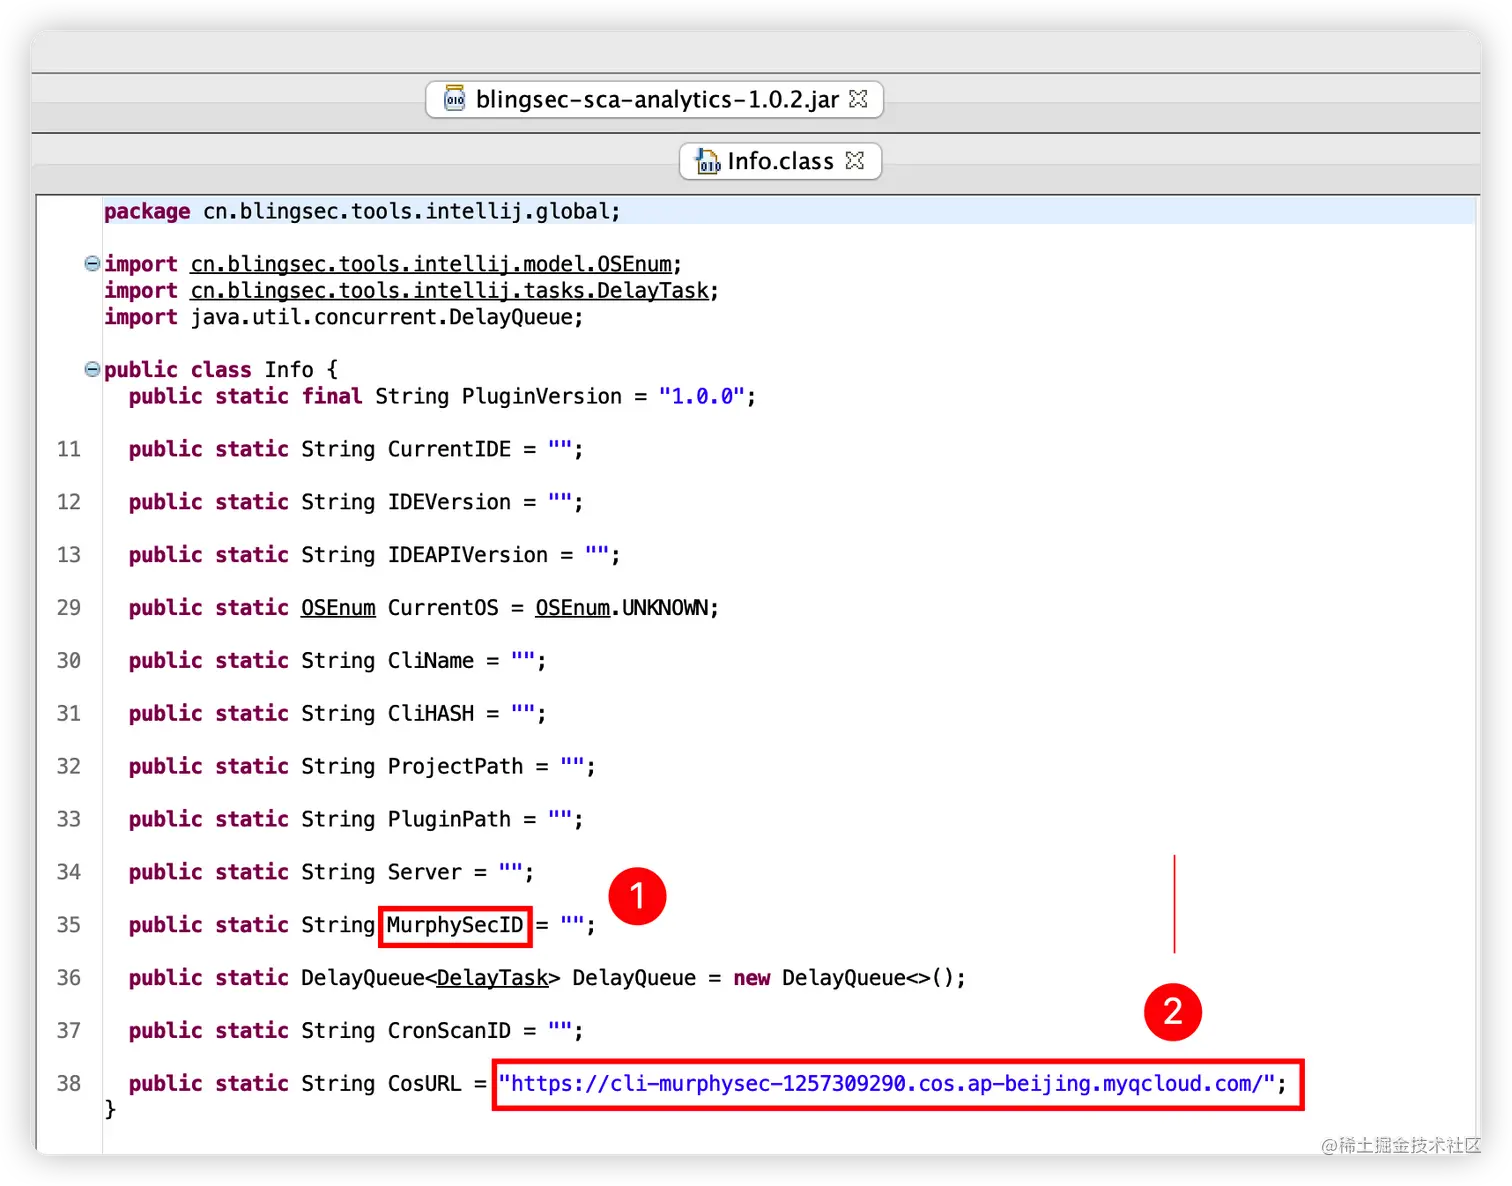Click the CliHASH variable name
The width and height of the screenshot is (1512, 1186).
431,714
